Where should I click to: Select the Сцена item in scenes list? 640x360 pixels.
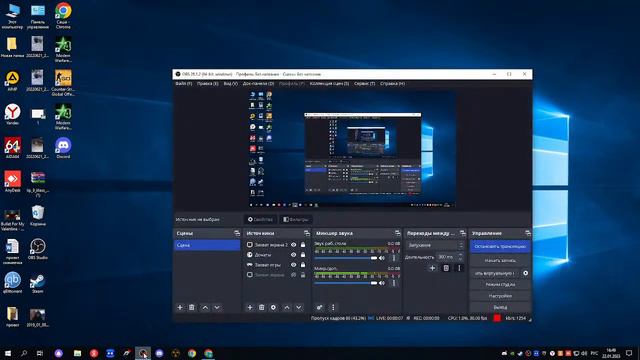pyautogui.click(x=207, y=245)
